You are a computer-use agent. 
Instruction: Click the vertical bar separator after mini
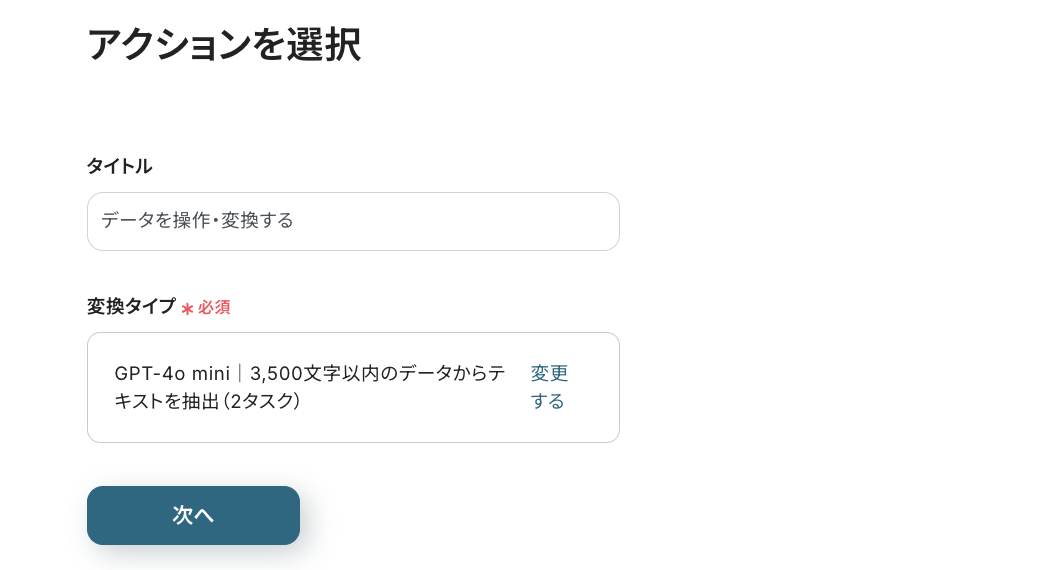tap(240, 373)
